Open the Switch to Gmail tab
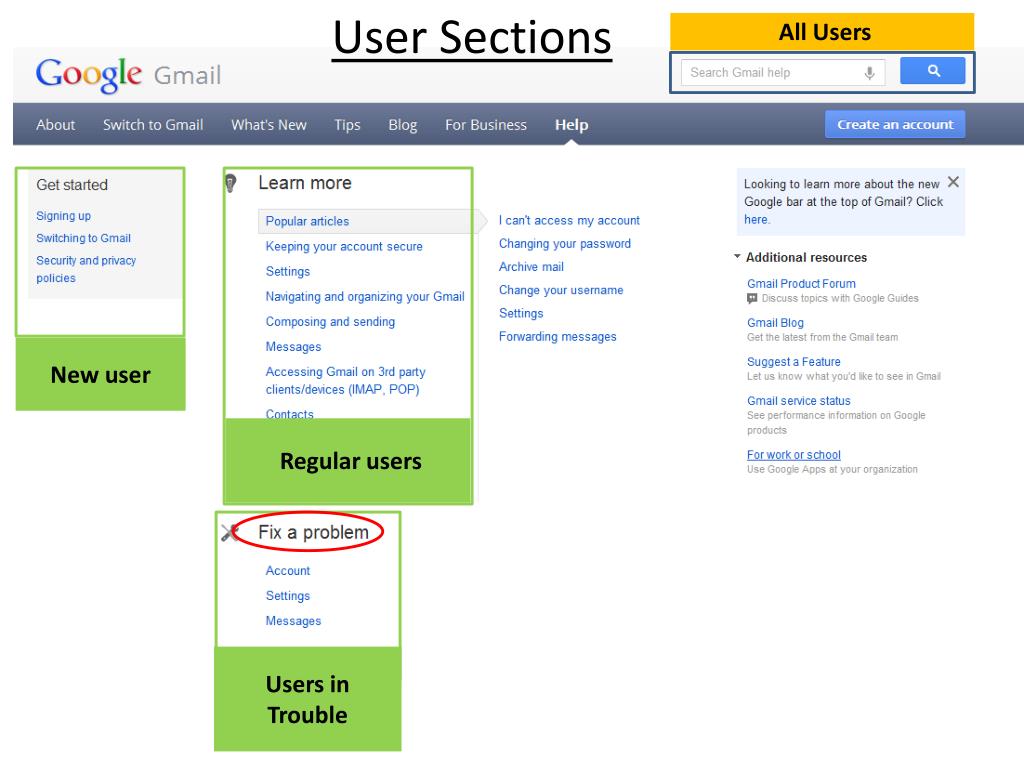Image resolution: width=1024 pixels, height=768 pixels. click(x=153, y=125)
